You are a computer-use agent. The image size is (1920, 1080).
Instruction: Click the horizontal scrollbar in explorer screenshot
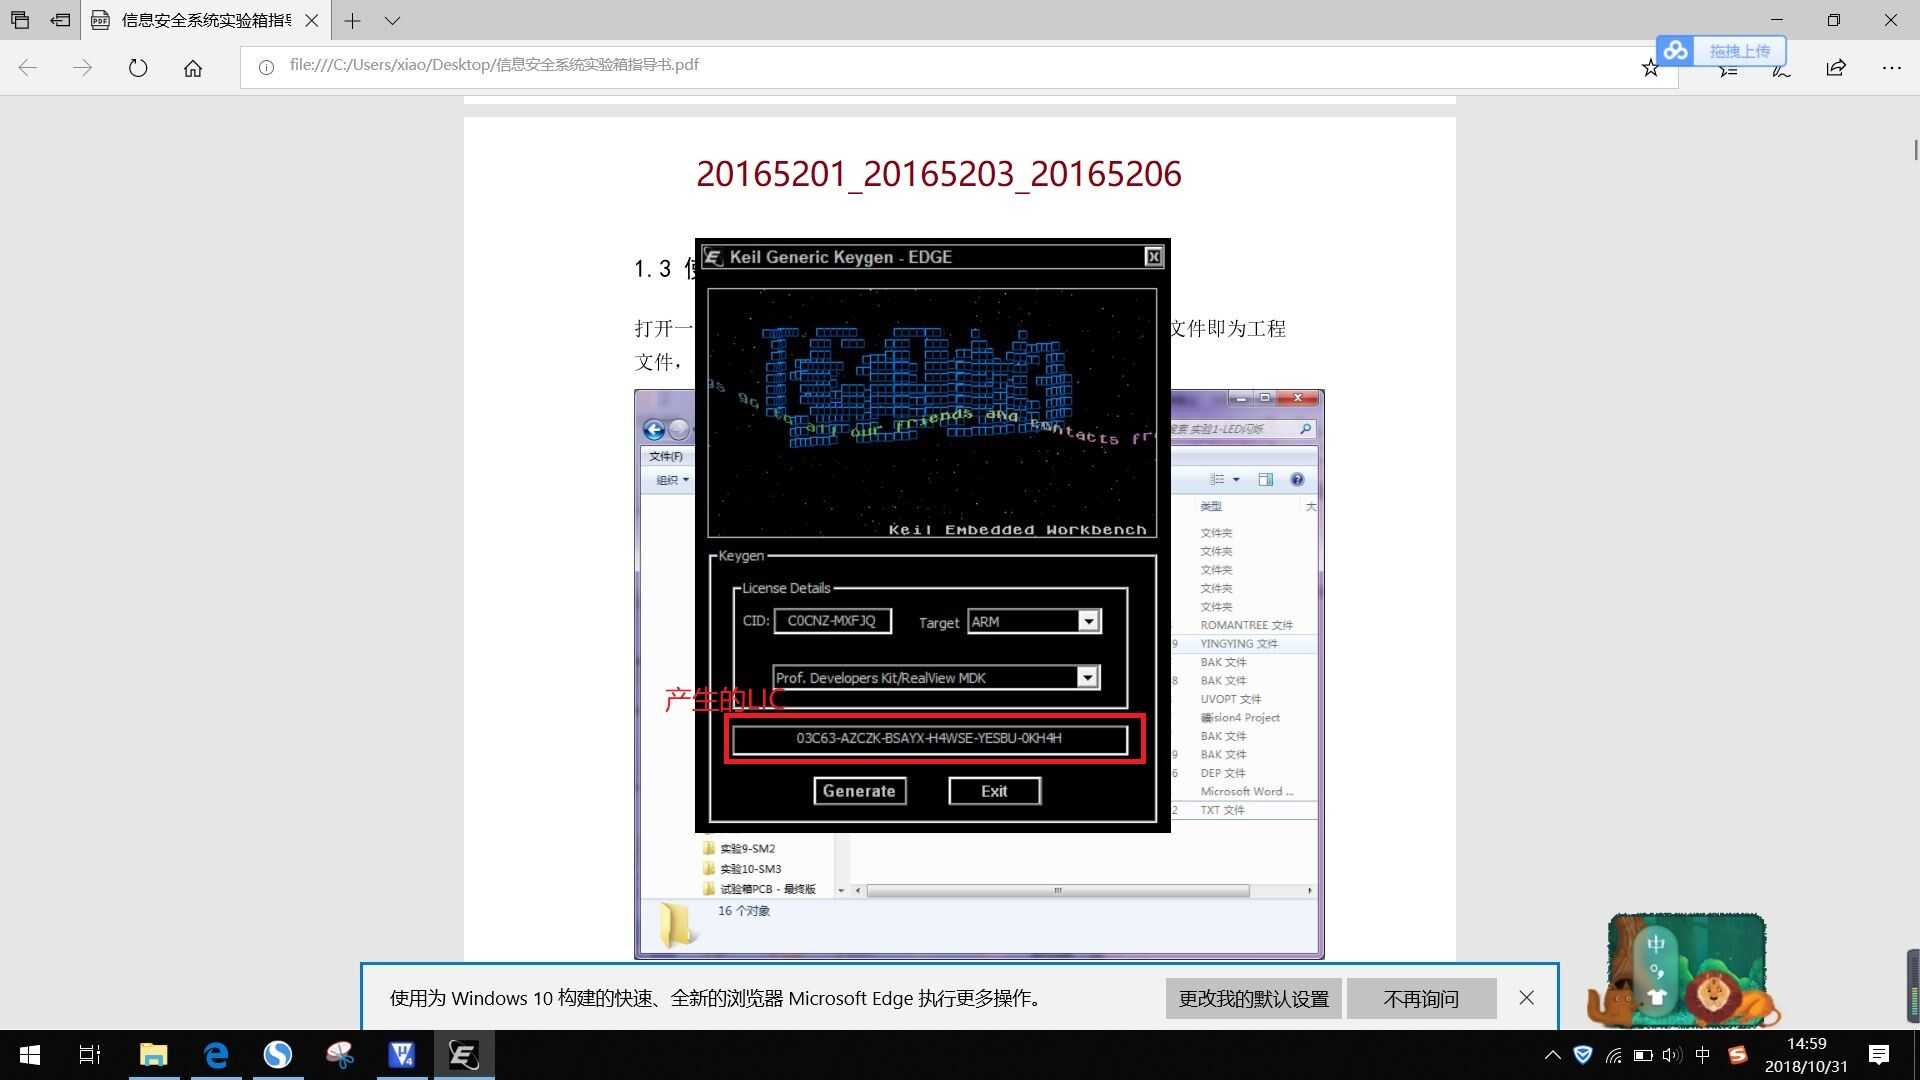1058,890
